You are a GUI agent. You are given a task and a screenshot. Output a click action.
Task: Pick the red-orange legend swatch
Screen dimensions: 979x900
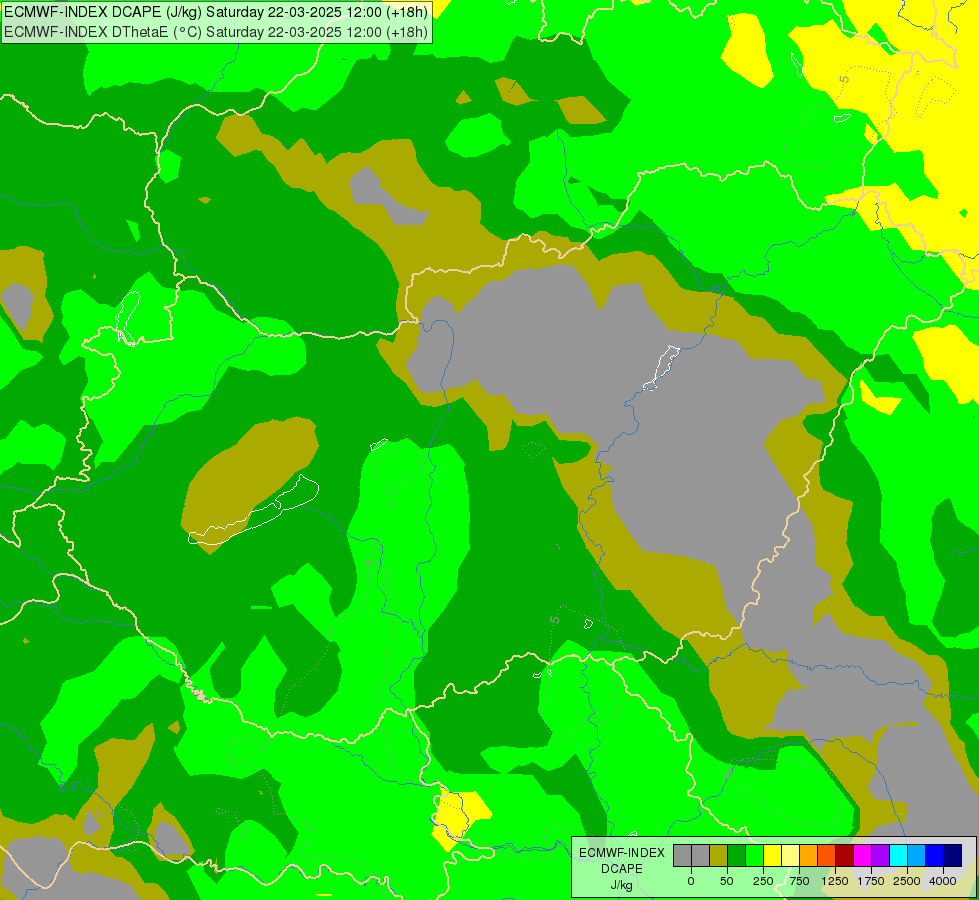point(827,855)
